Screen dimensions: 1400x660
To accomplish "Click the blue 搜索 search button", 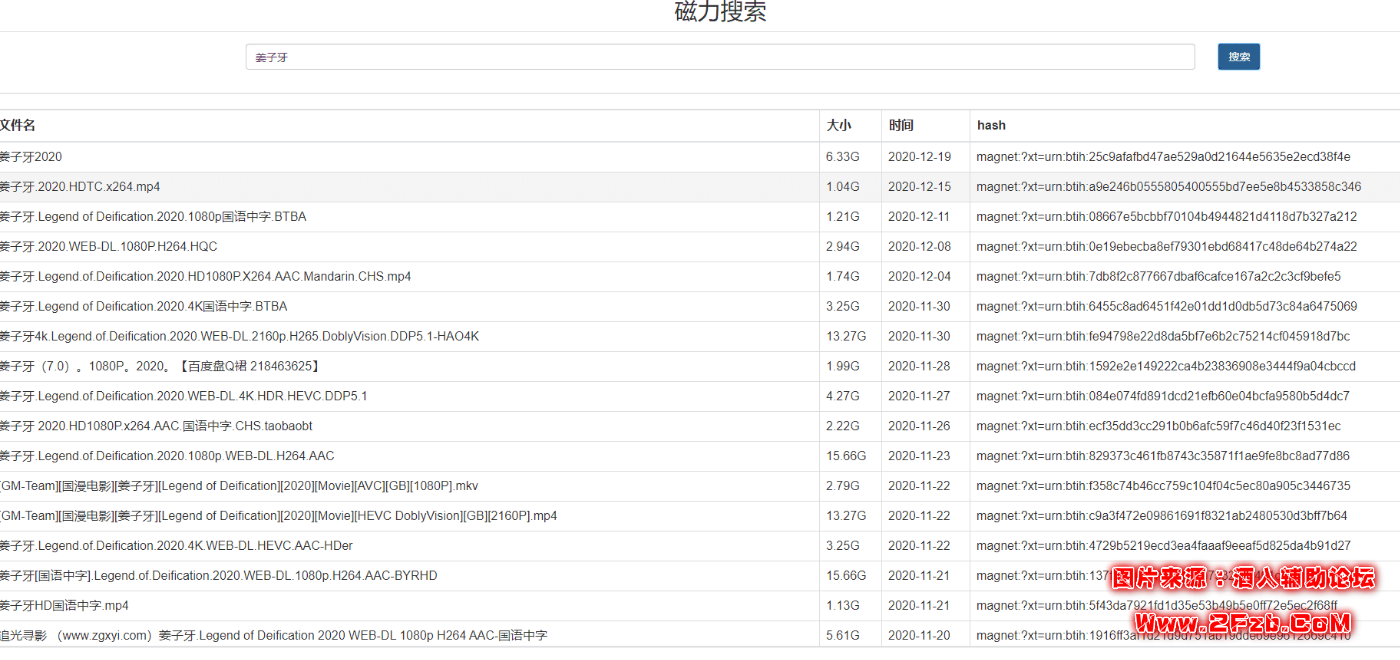I will click(x=1238, y=57).
